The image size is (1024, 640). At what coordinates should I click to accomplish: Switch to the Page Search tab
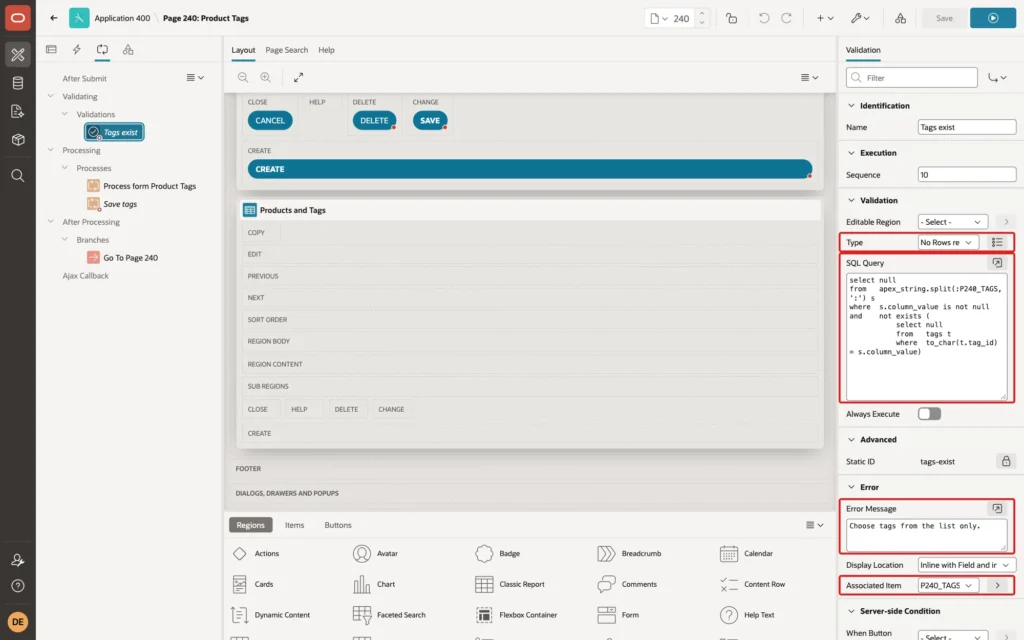pos(286,50)
